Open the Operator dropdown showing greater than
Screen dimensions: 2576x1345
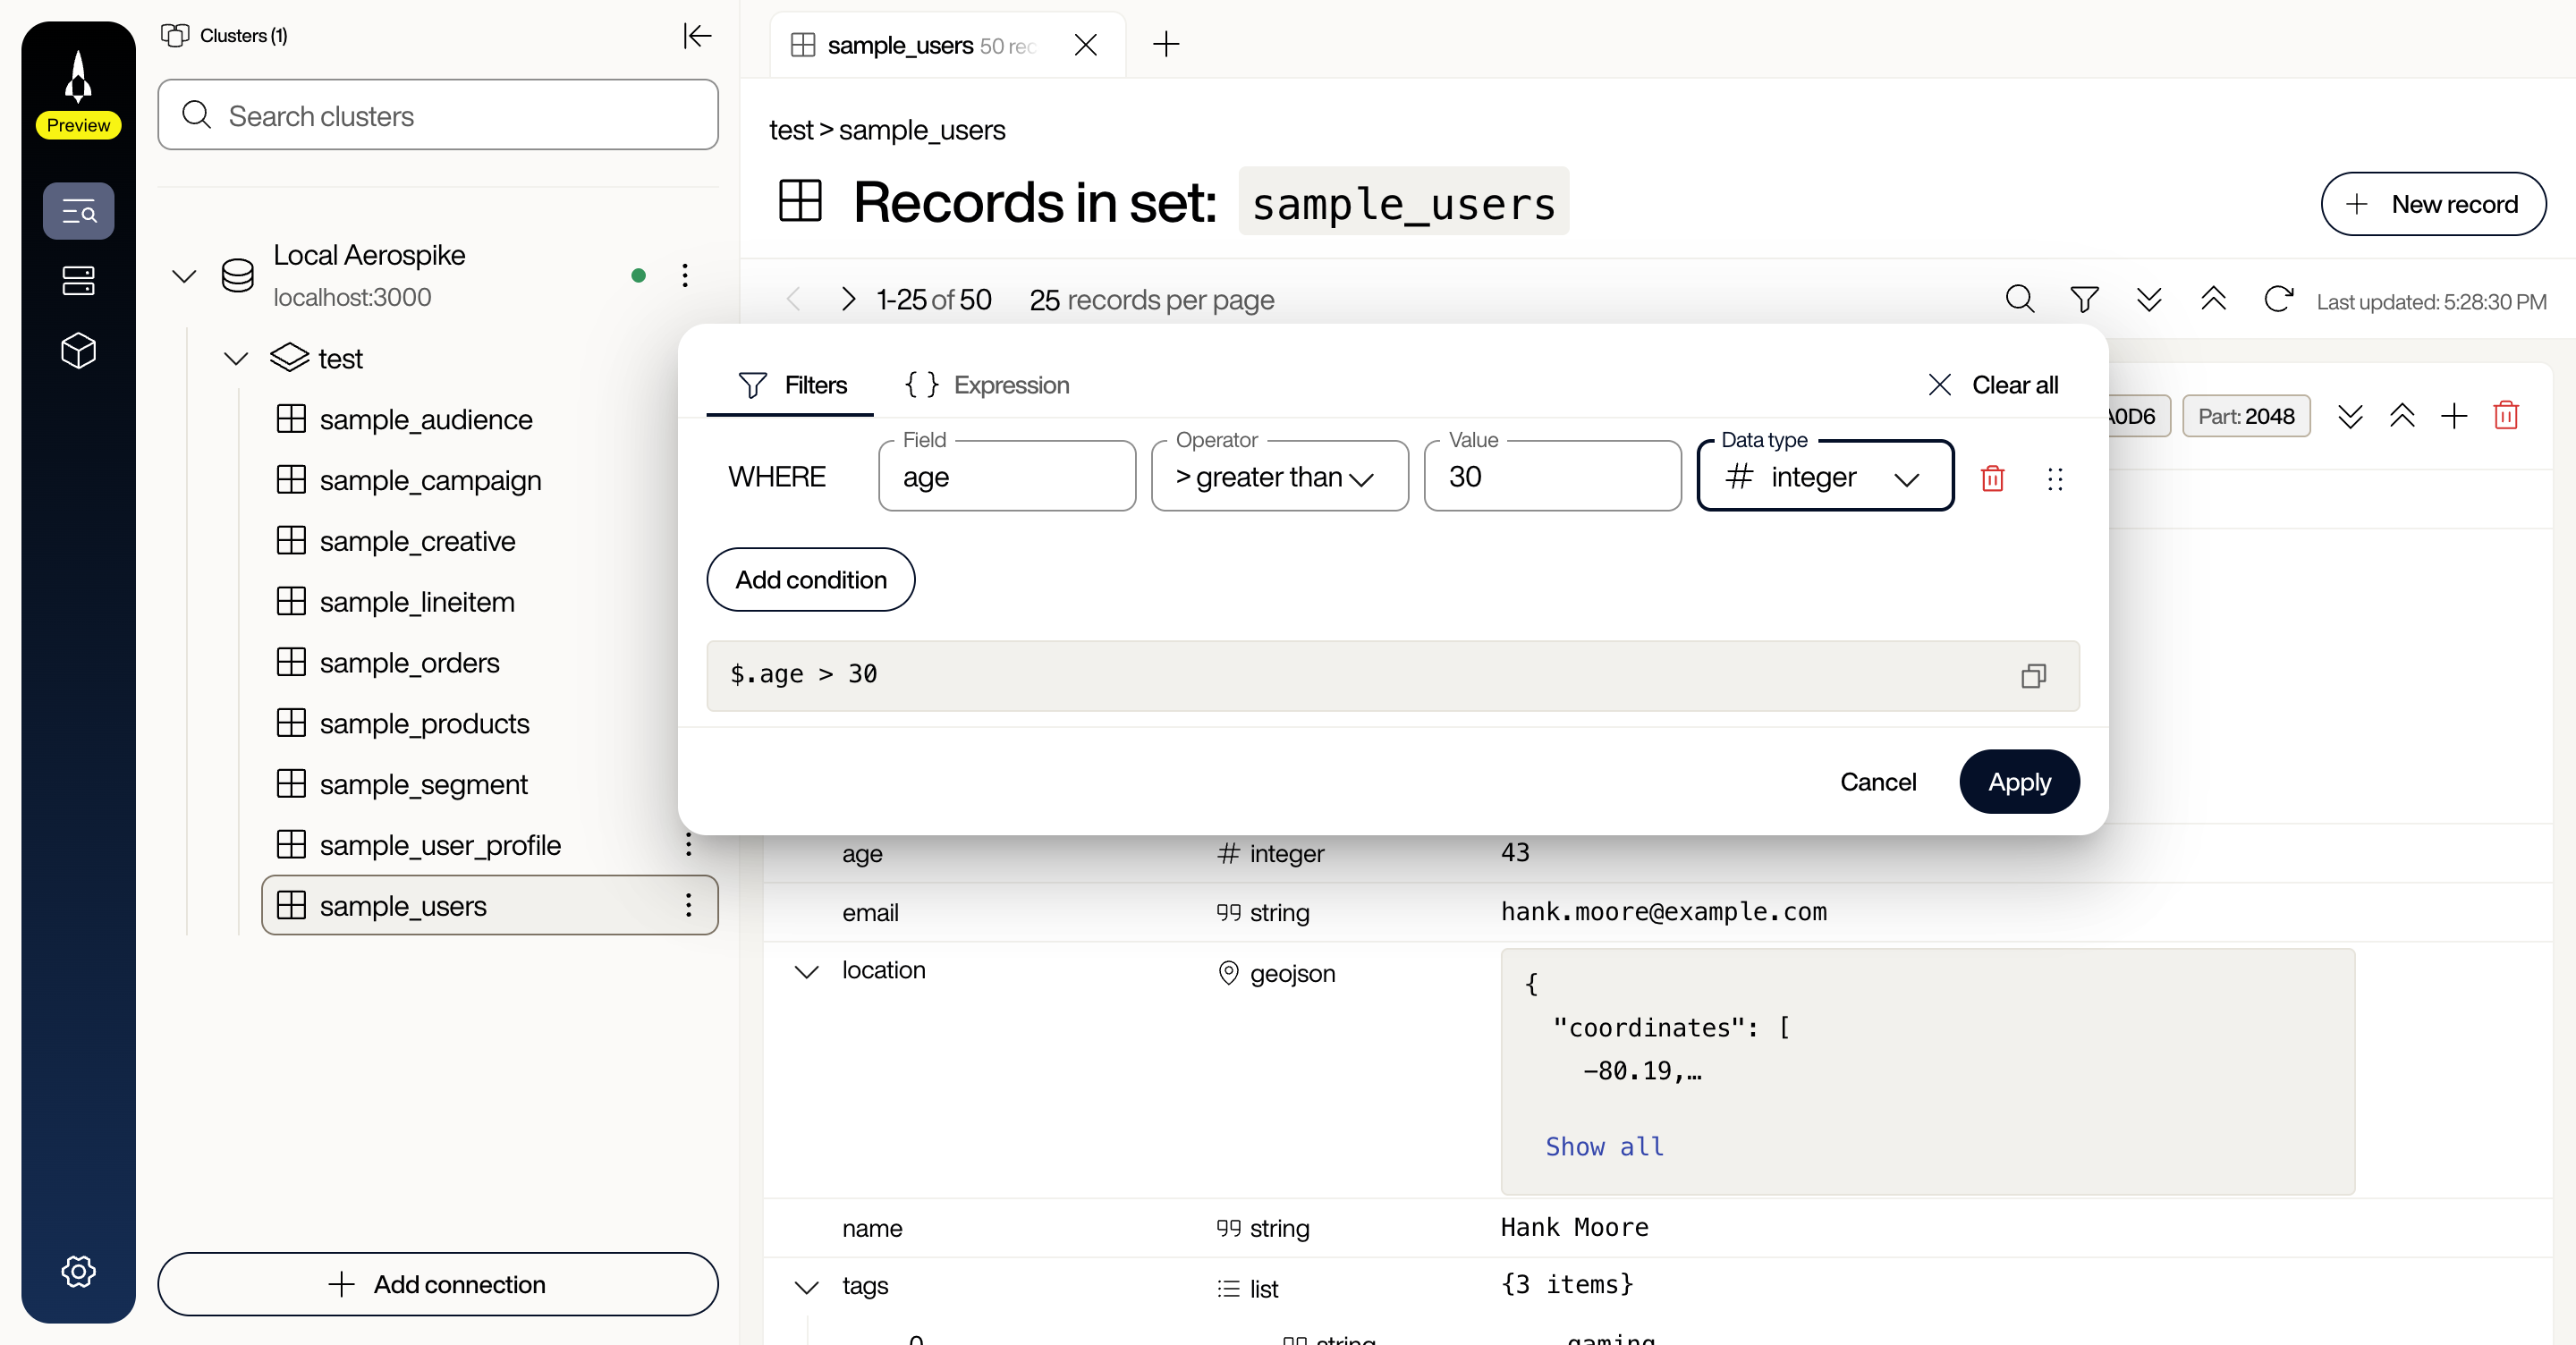[x=1279, y=477]
